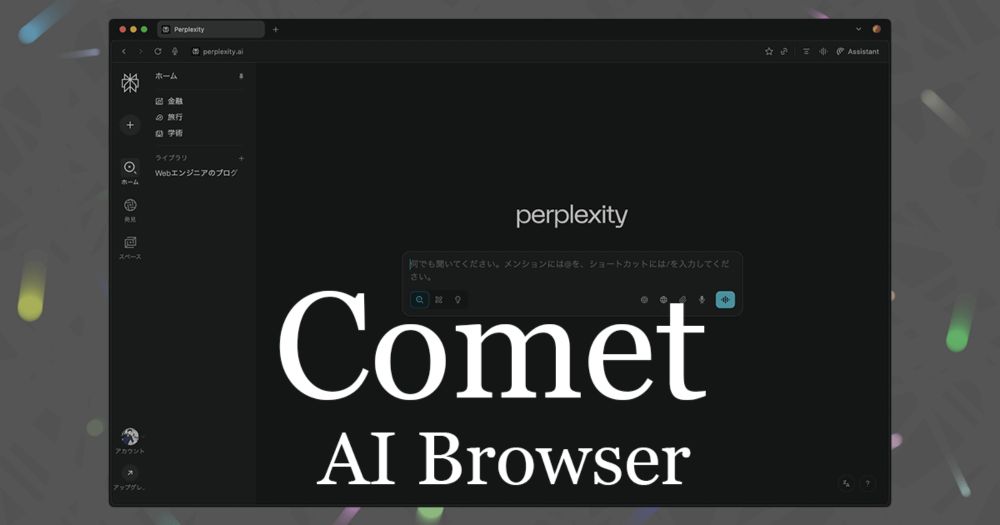Open the language translate icon at bottom right
1000x525 pixels.
pos(846,484)
